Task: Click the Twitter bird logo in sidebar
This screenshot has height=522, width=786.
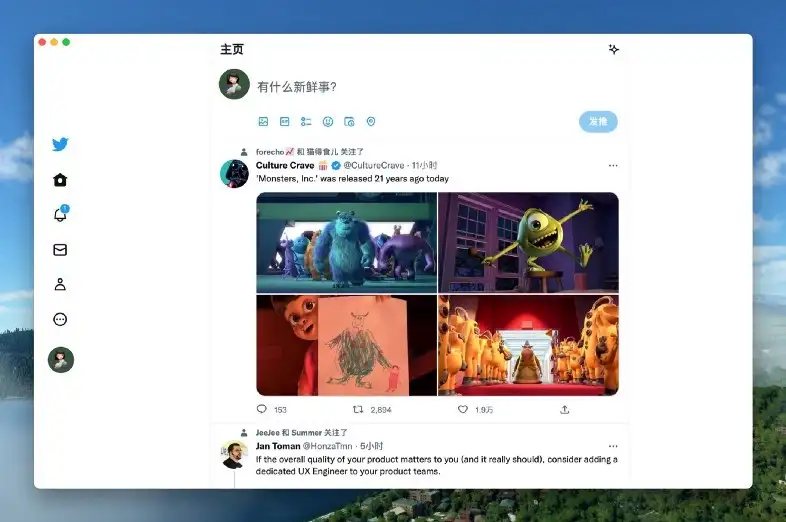Action: click(x=60, y=144)
